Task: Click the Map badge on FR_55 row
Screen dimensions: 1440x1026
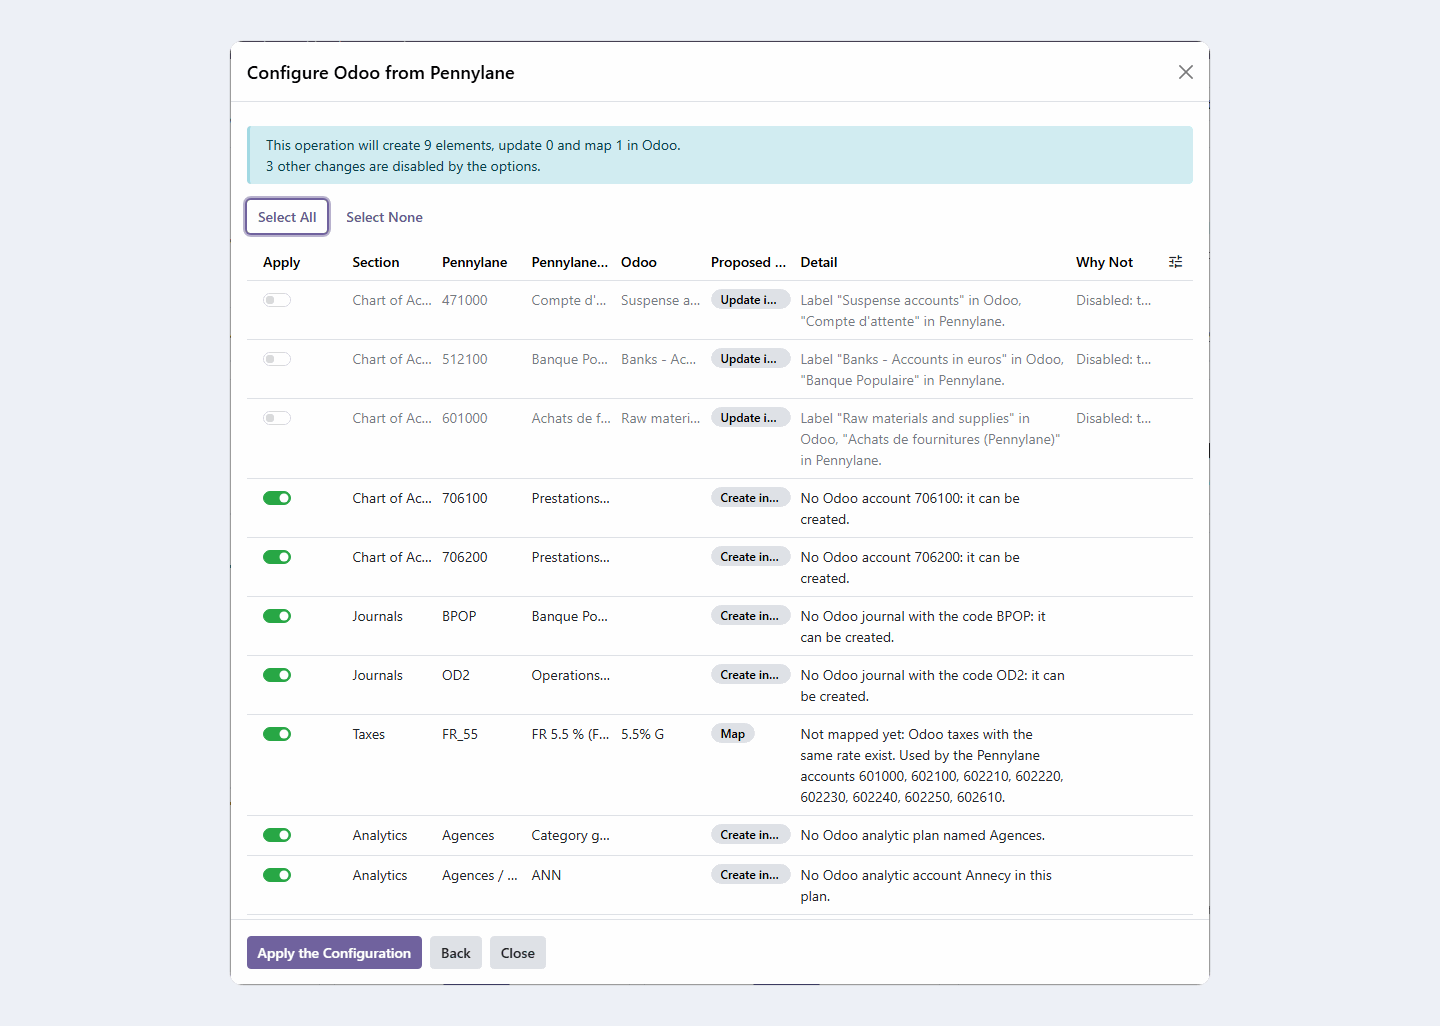Action: [x=733, y=734]
